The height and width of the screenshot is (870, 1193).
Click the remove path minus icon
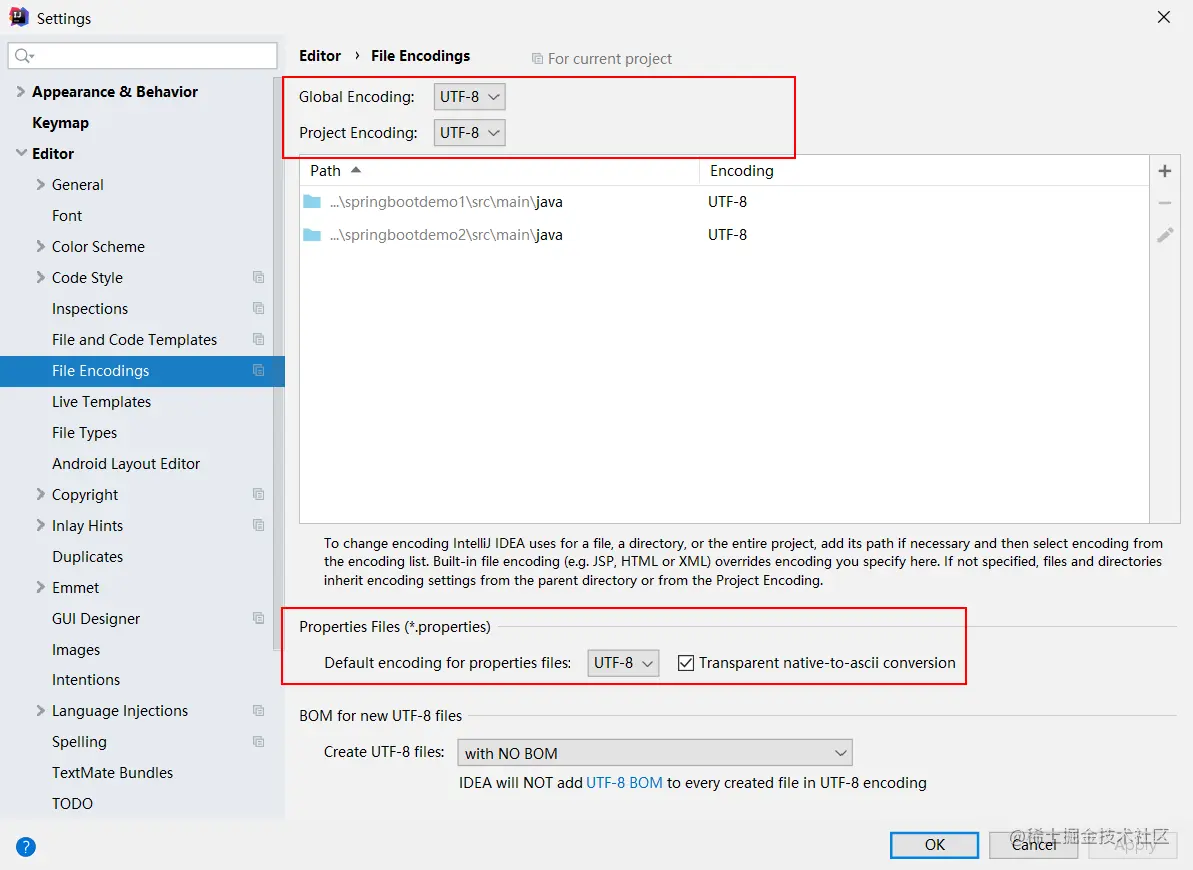coord(1164,203)
